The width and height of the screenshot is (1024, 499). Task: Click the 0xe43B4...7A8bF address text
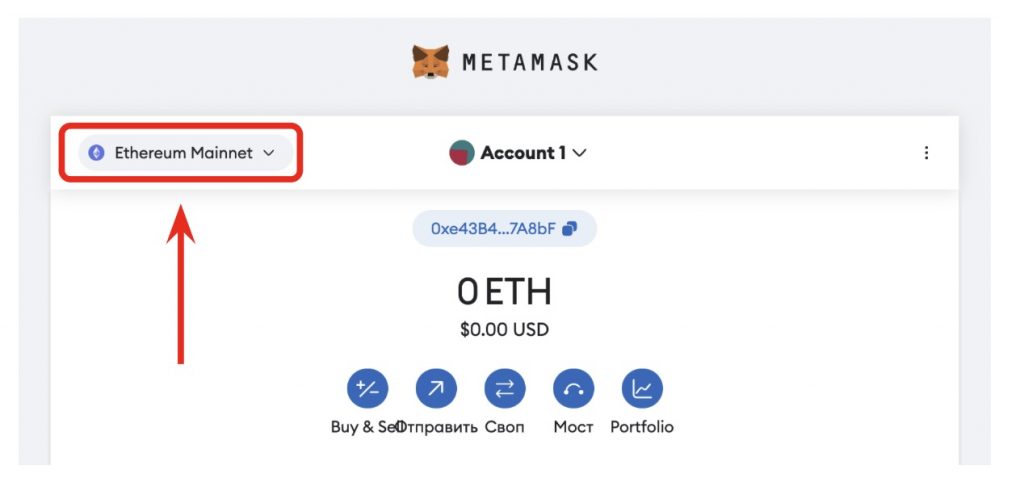pyautogui.click(x=493, y=229)
